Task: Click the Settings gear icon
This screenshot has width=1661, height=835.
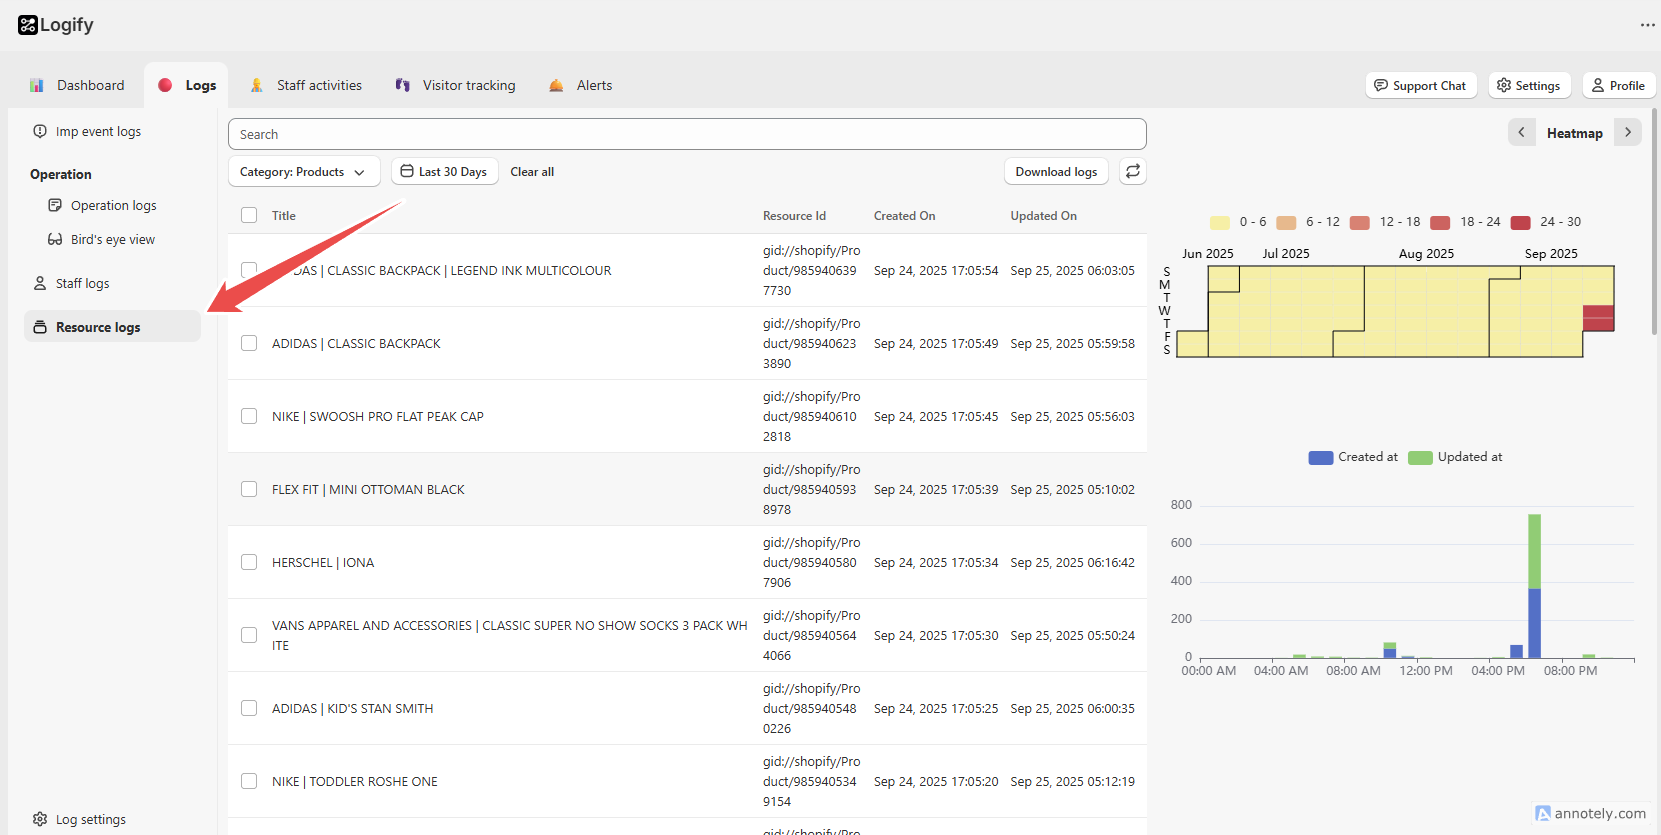Action: point(1504,85)
